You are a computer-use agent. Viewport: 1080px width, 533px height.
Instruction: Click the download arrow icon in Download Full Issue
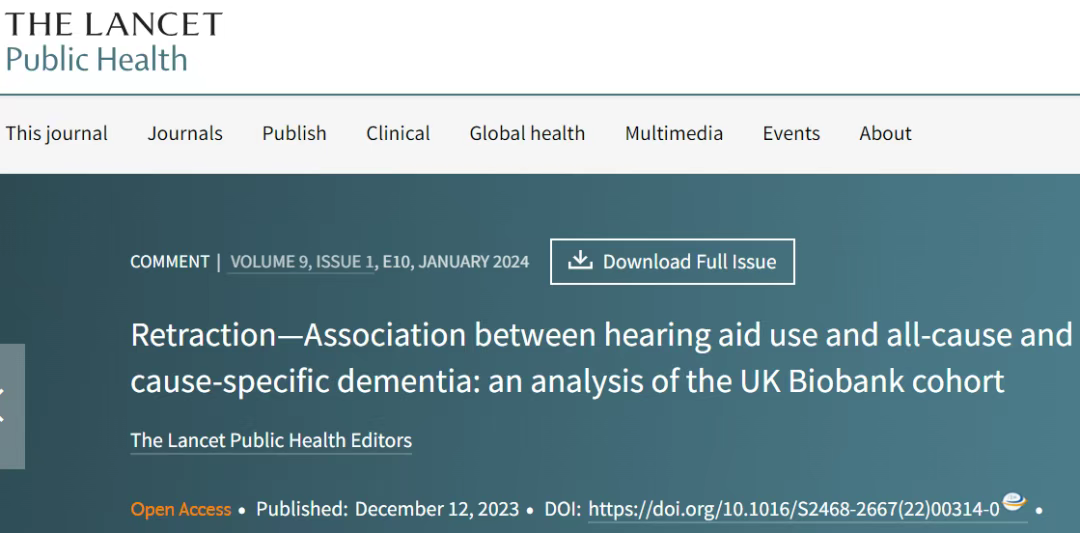point(580,261)
